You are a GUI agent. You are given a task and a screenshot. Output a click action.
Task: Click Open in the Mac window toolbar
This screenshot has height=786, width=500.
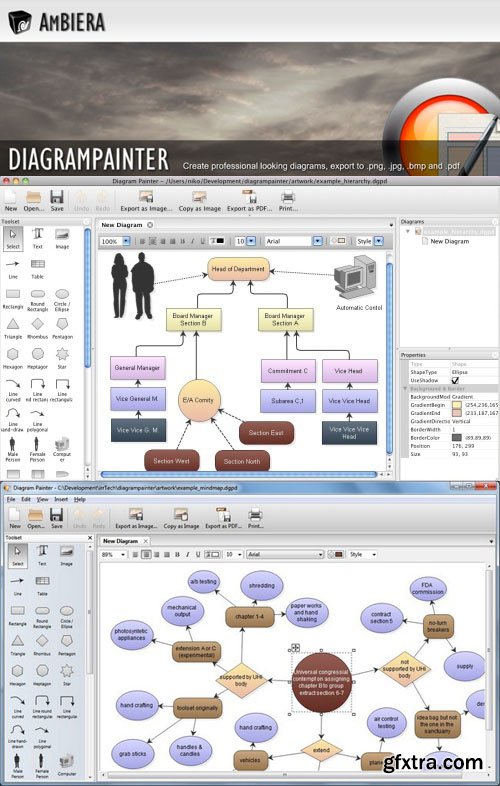pyautogui.click(x=34, y=201)
